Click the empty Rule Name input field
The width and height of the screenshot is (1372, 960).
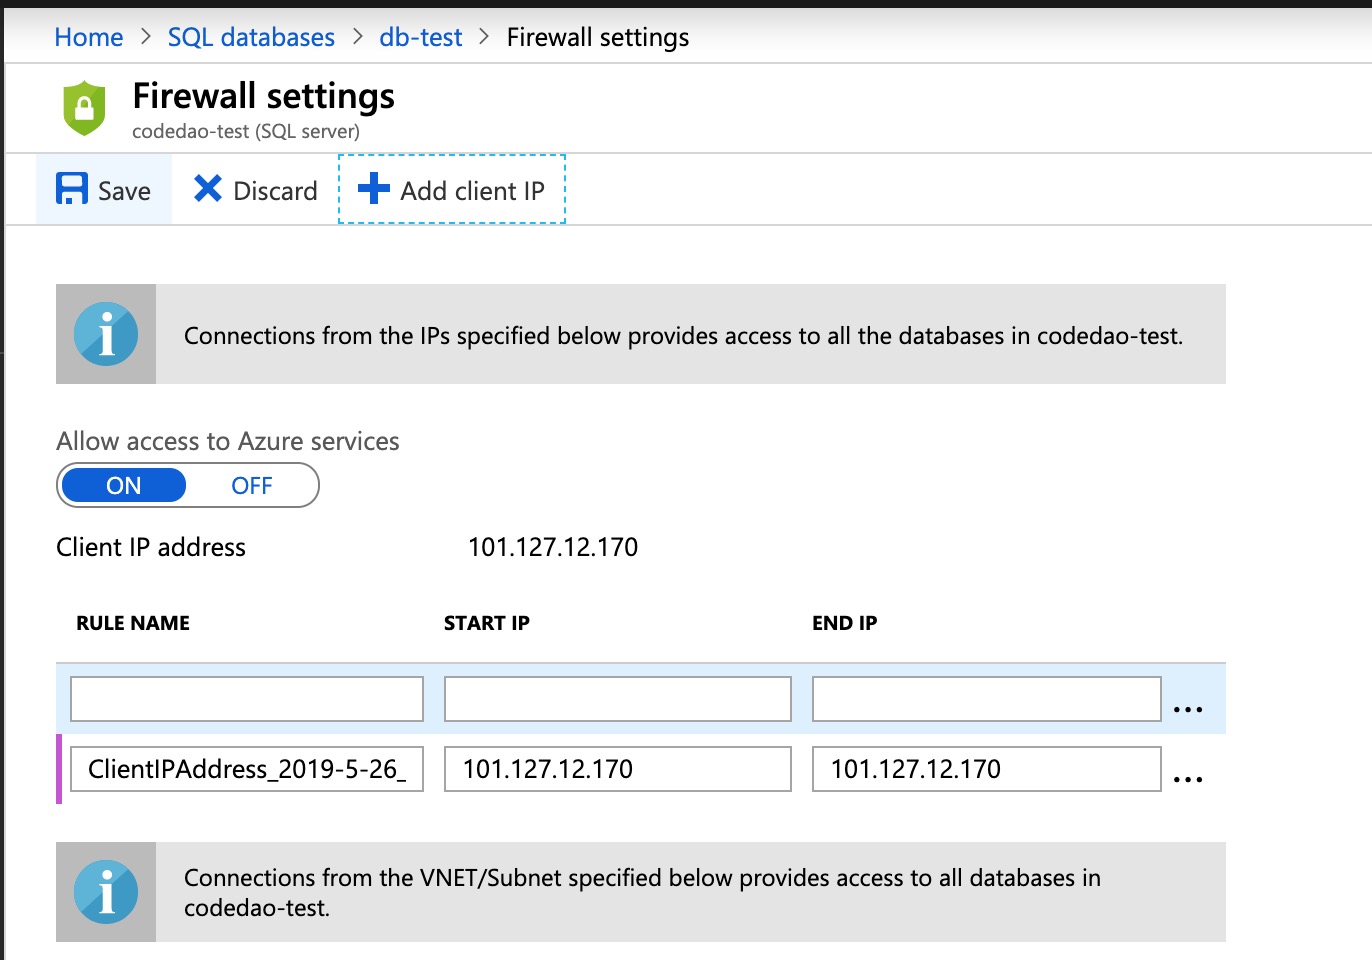(247, 699)
